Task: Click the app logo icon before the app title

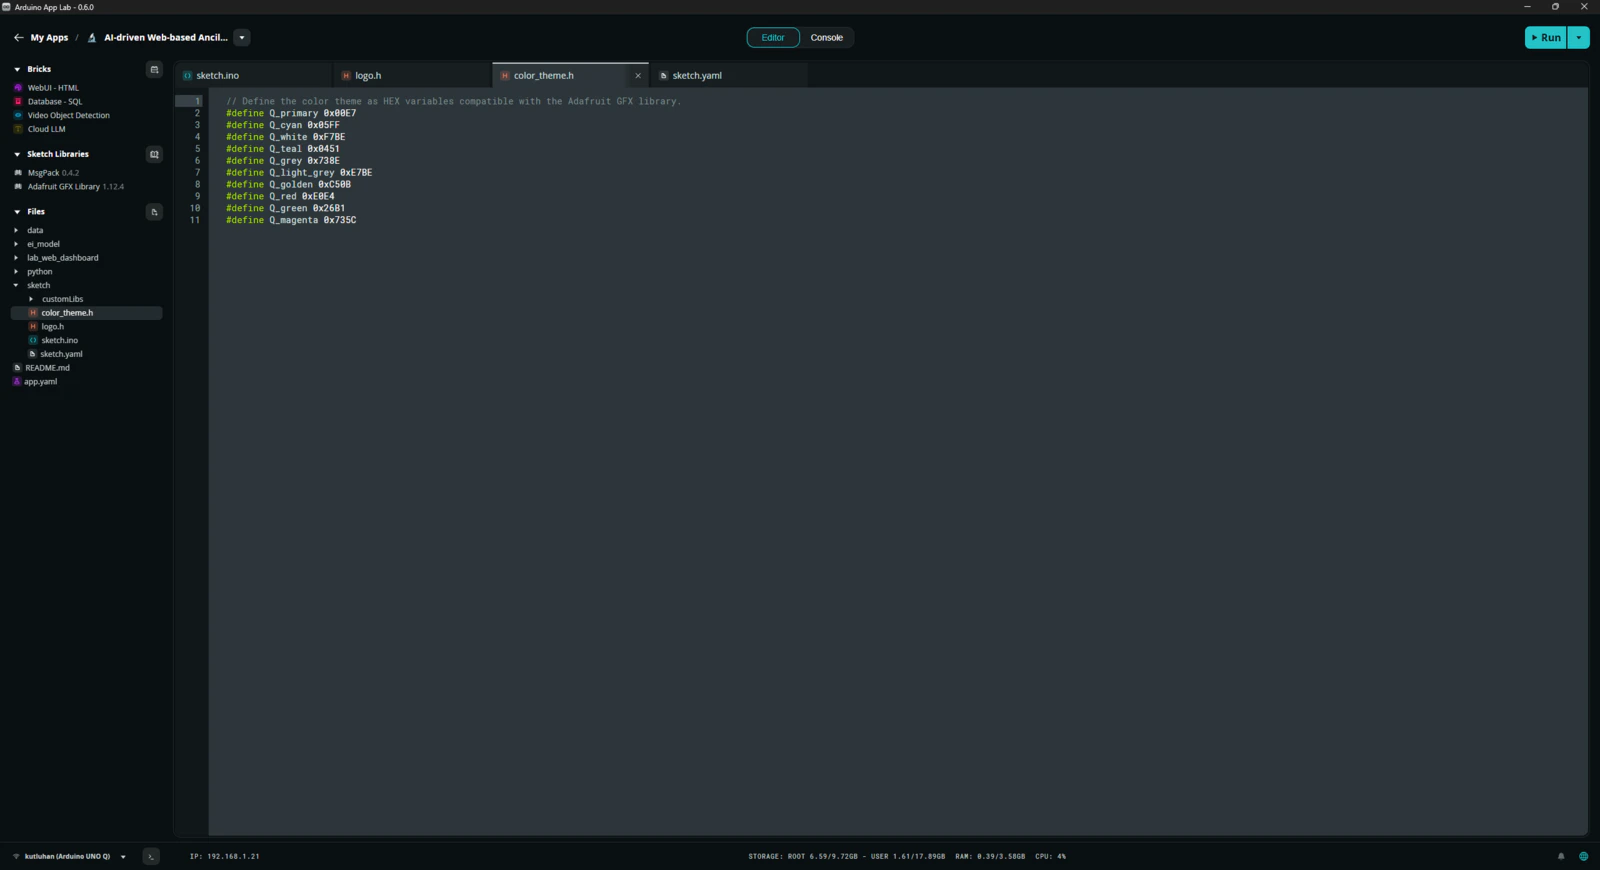Action: [x=92, y=38]
